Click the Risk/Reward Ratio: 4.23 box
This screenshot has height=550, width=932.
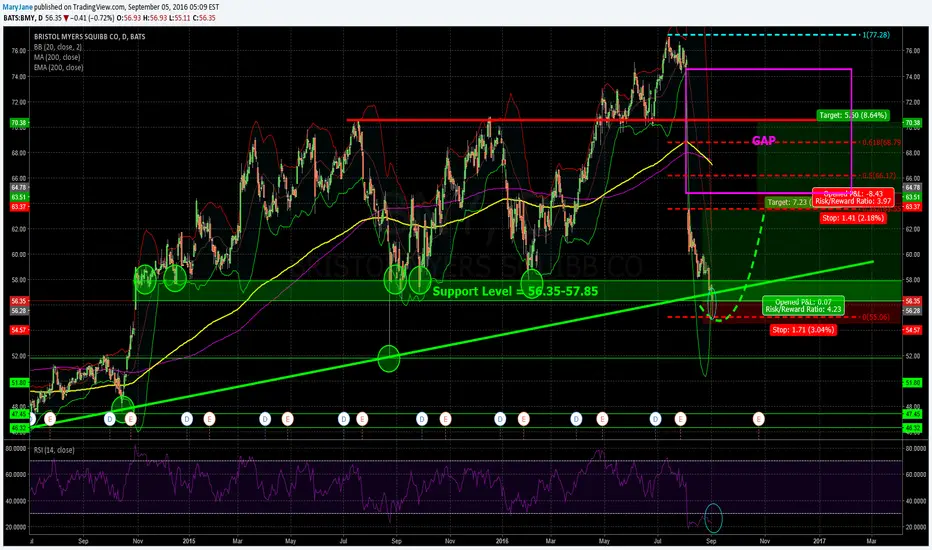(803, 306)
